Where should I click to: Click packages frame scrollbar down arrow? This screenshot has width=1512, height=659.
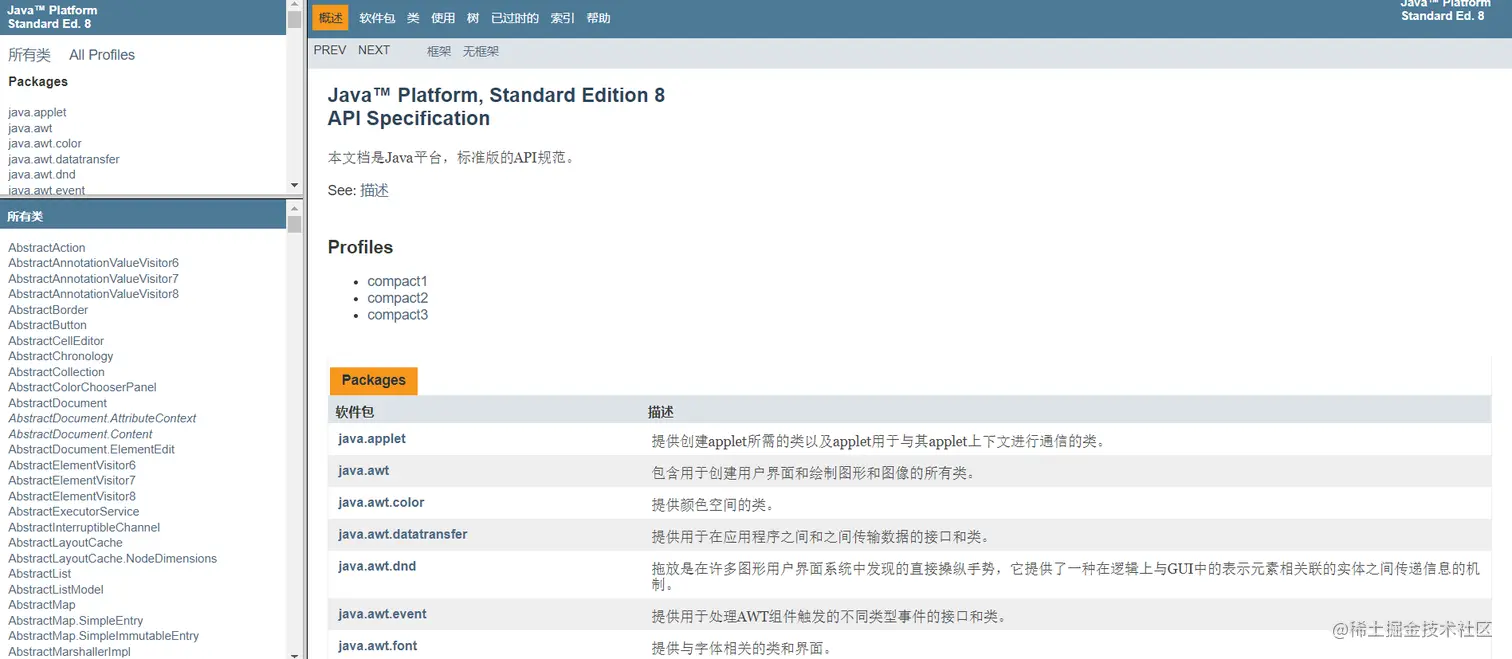[x=294, y=185]
